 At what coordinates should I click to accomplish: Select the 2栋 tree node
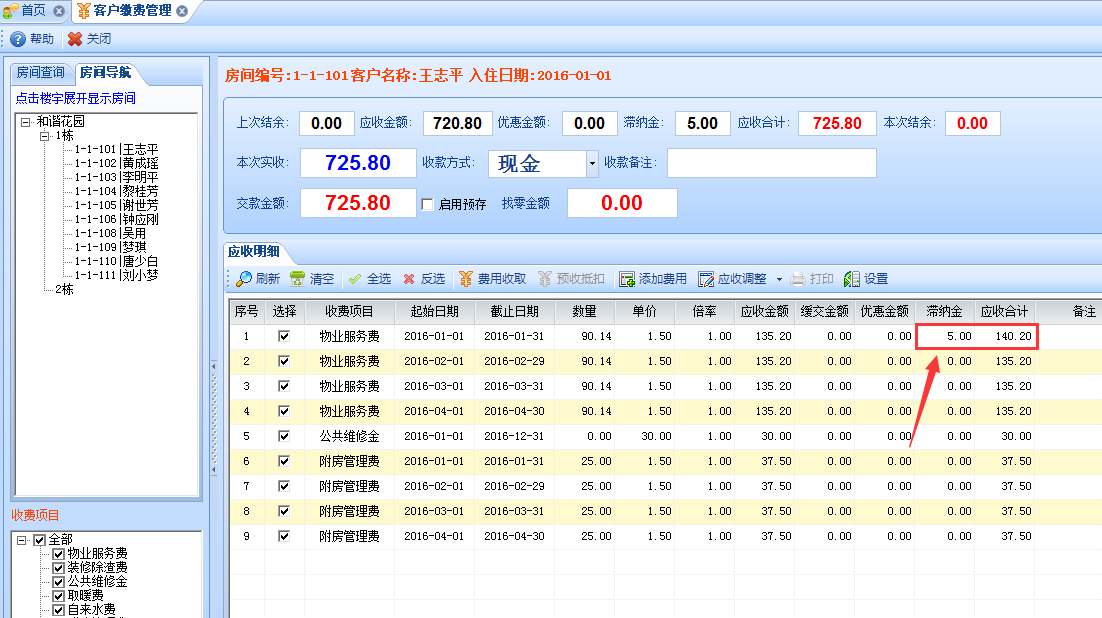(64, 289)
